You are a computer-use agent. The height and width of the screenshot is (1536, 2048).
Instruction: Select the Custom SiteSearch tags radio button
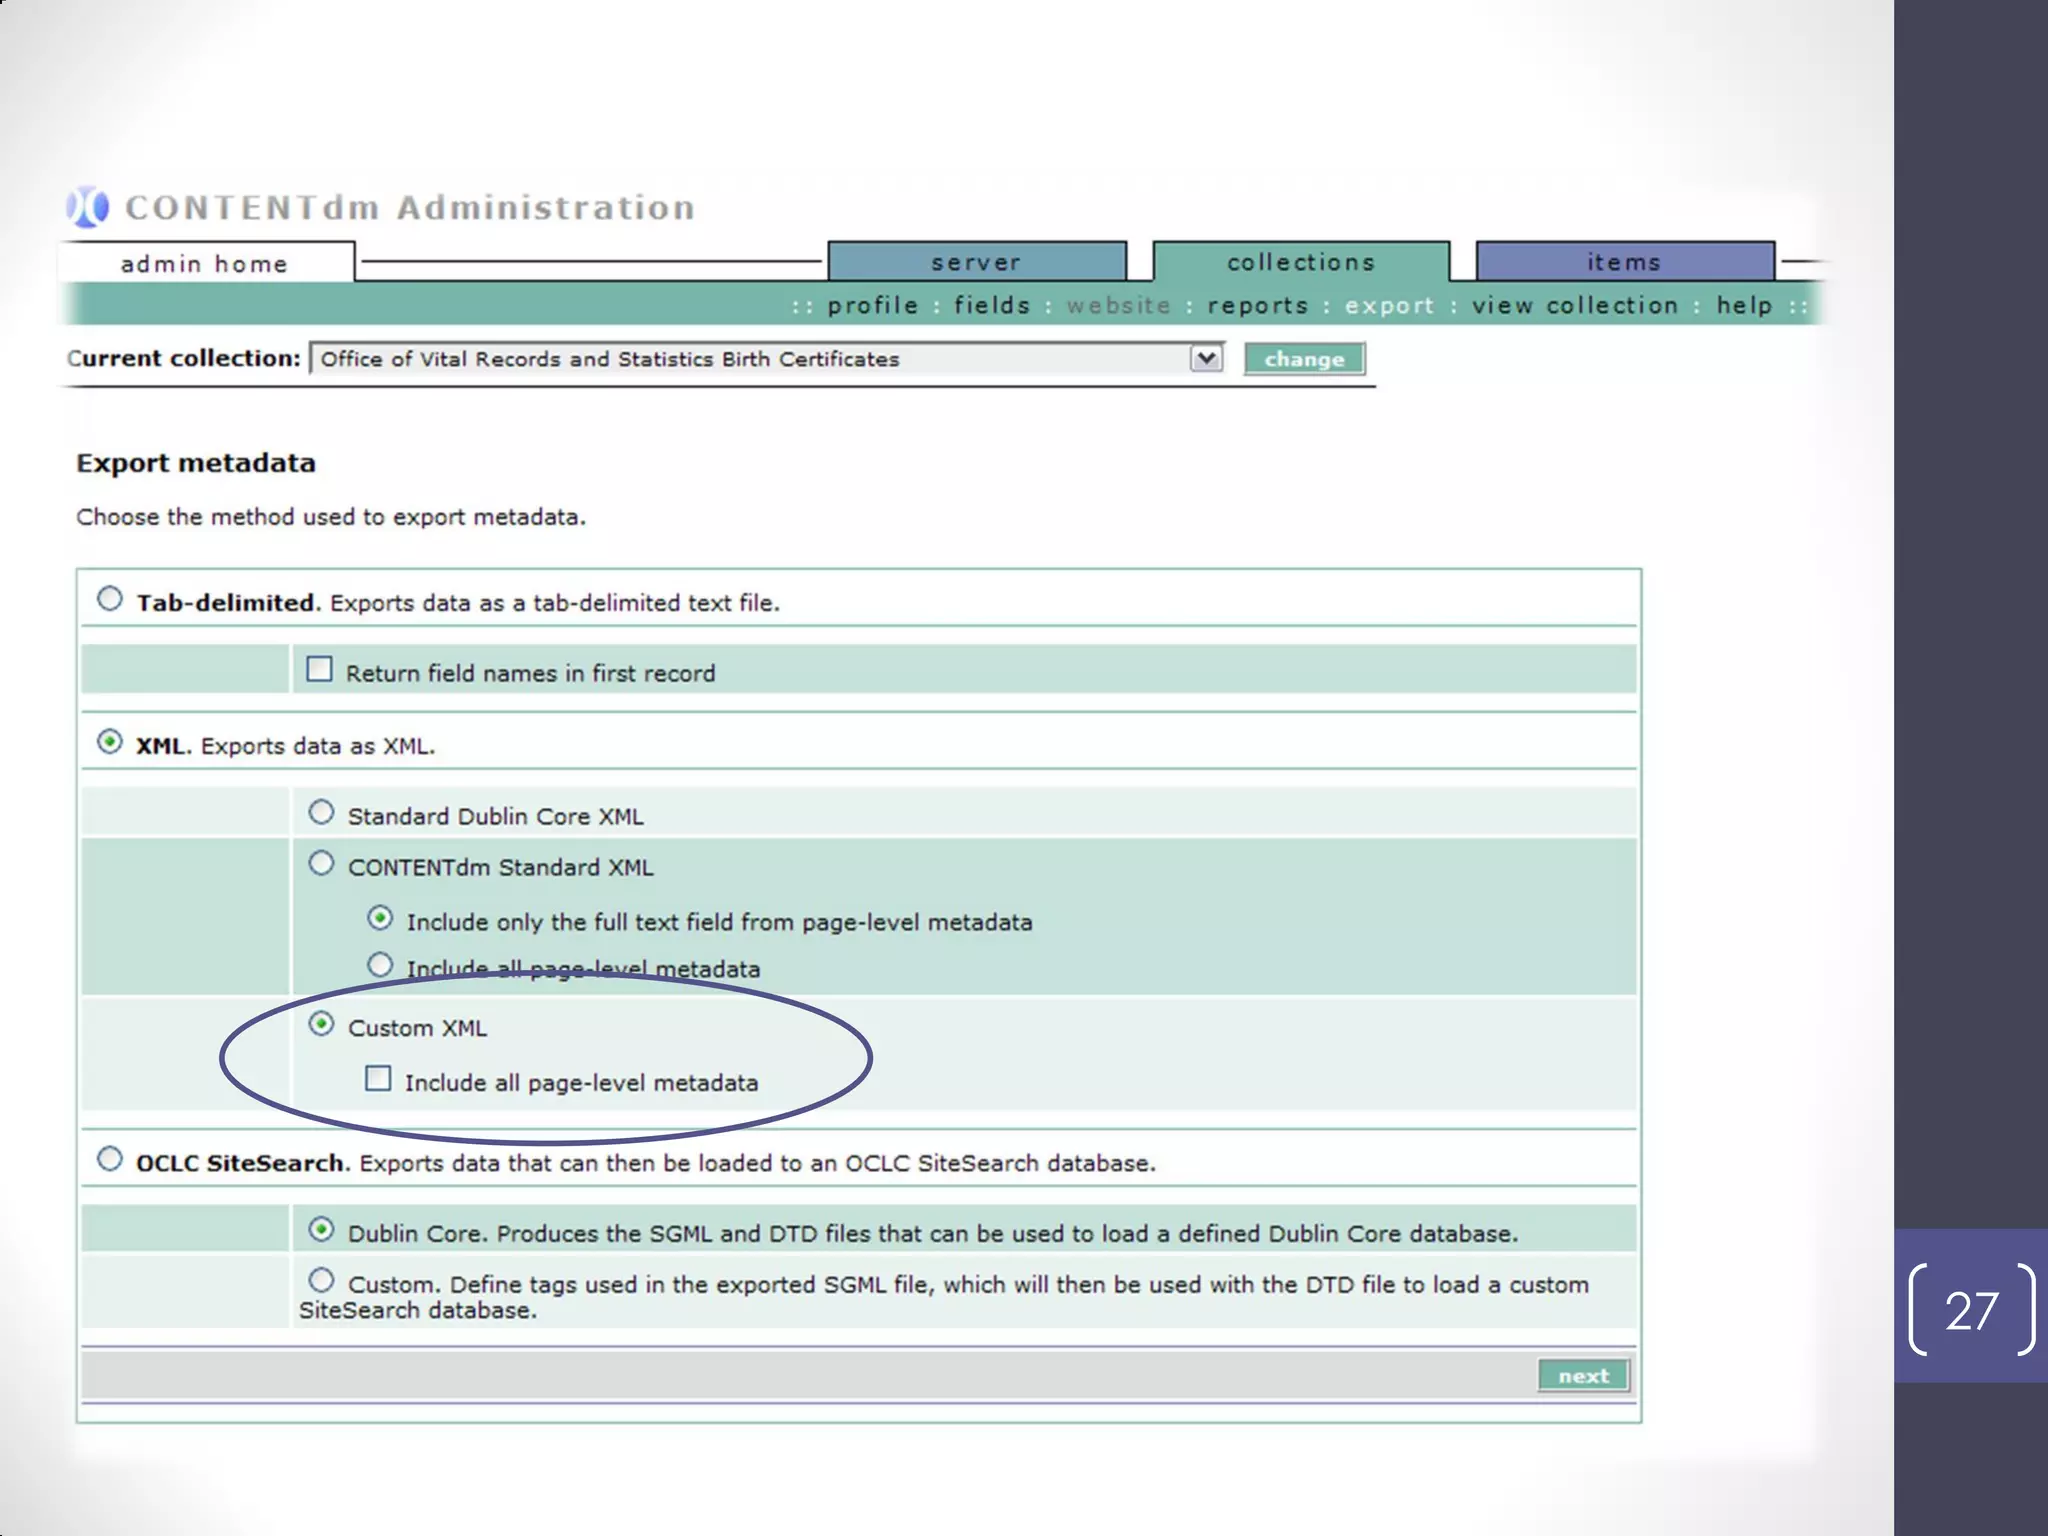321,1280
